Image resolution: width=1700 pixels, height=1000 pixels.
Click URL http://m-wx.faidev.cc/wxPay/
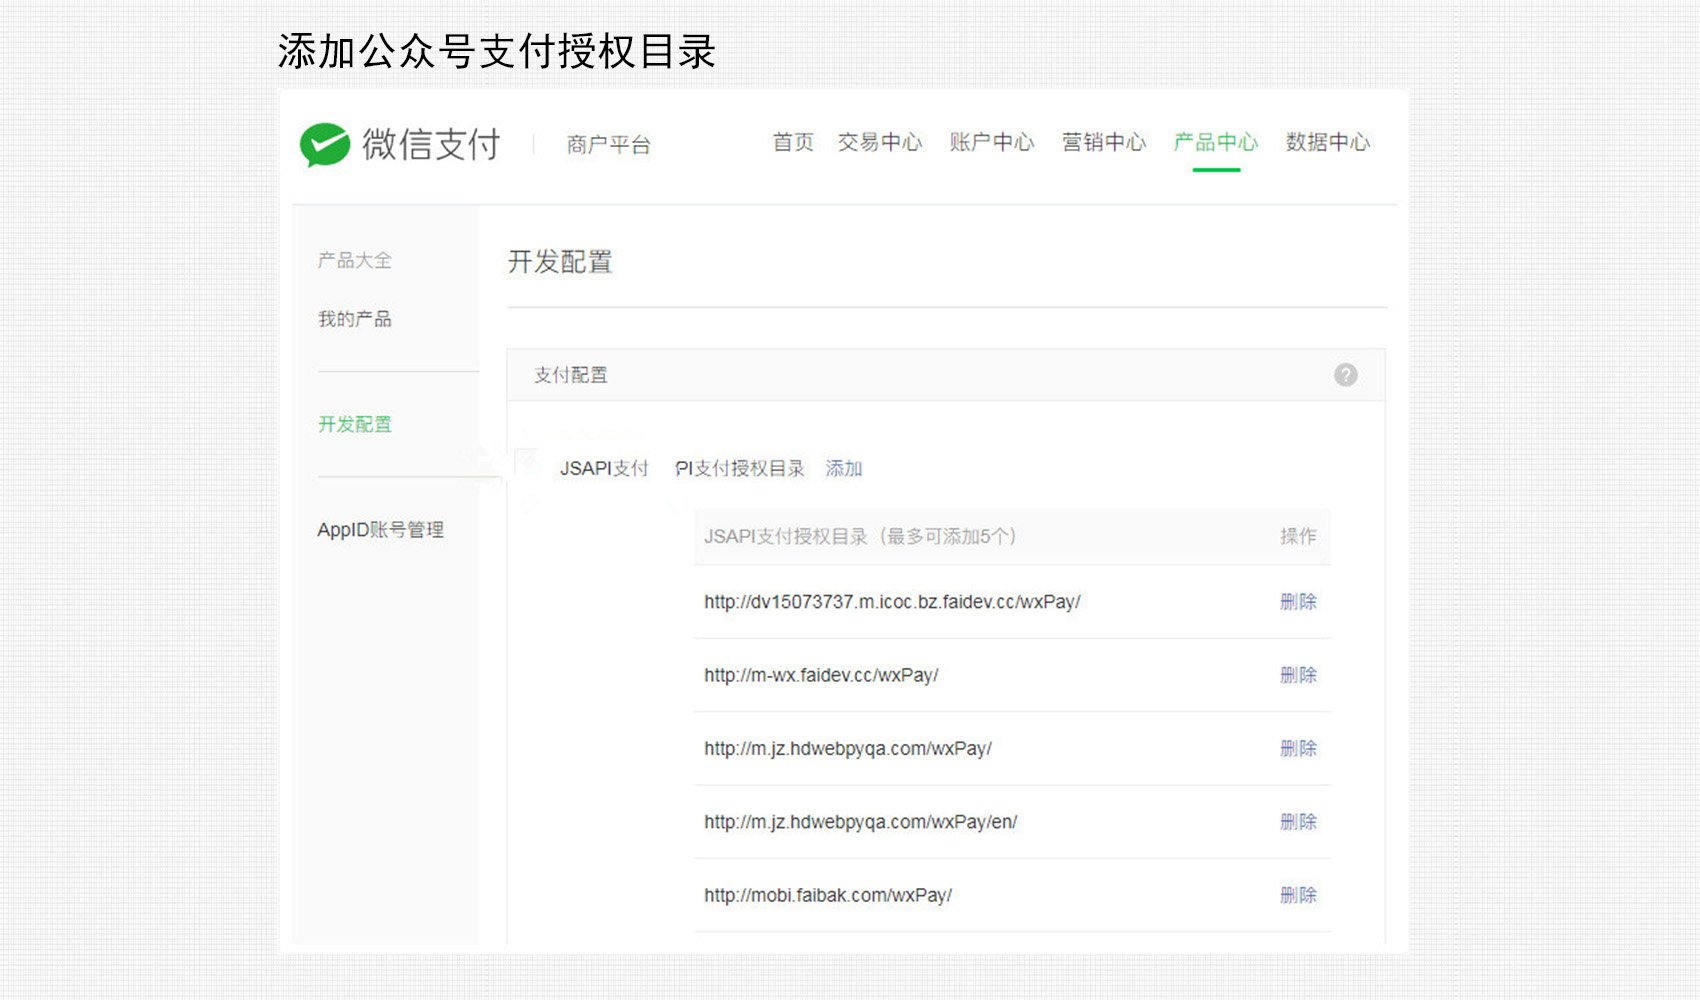click(821, 675)
